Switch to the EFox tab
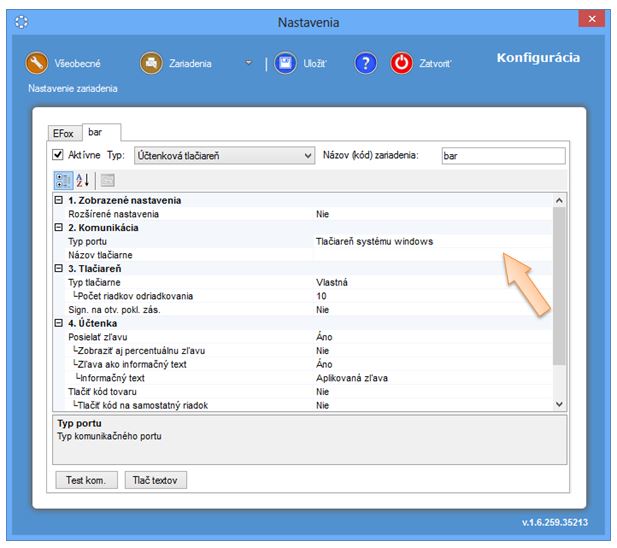Screen dimensions: 617x548 coord(63,133)
